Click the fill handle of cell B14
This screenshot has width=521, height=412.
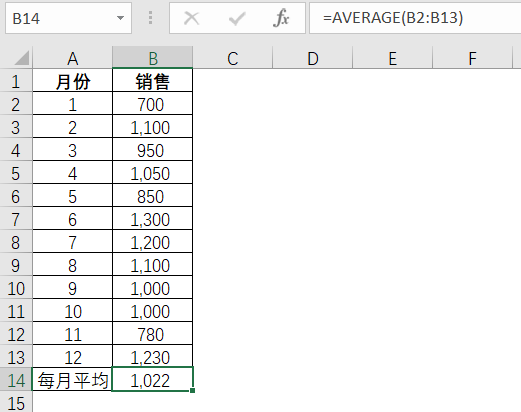click(193, 390)
